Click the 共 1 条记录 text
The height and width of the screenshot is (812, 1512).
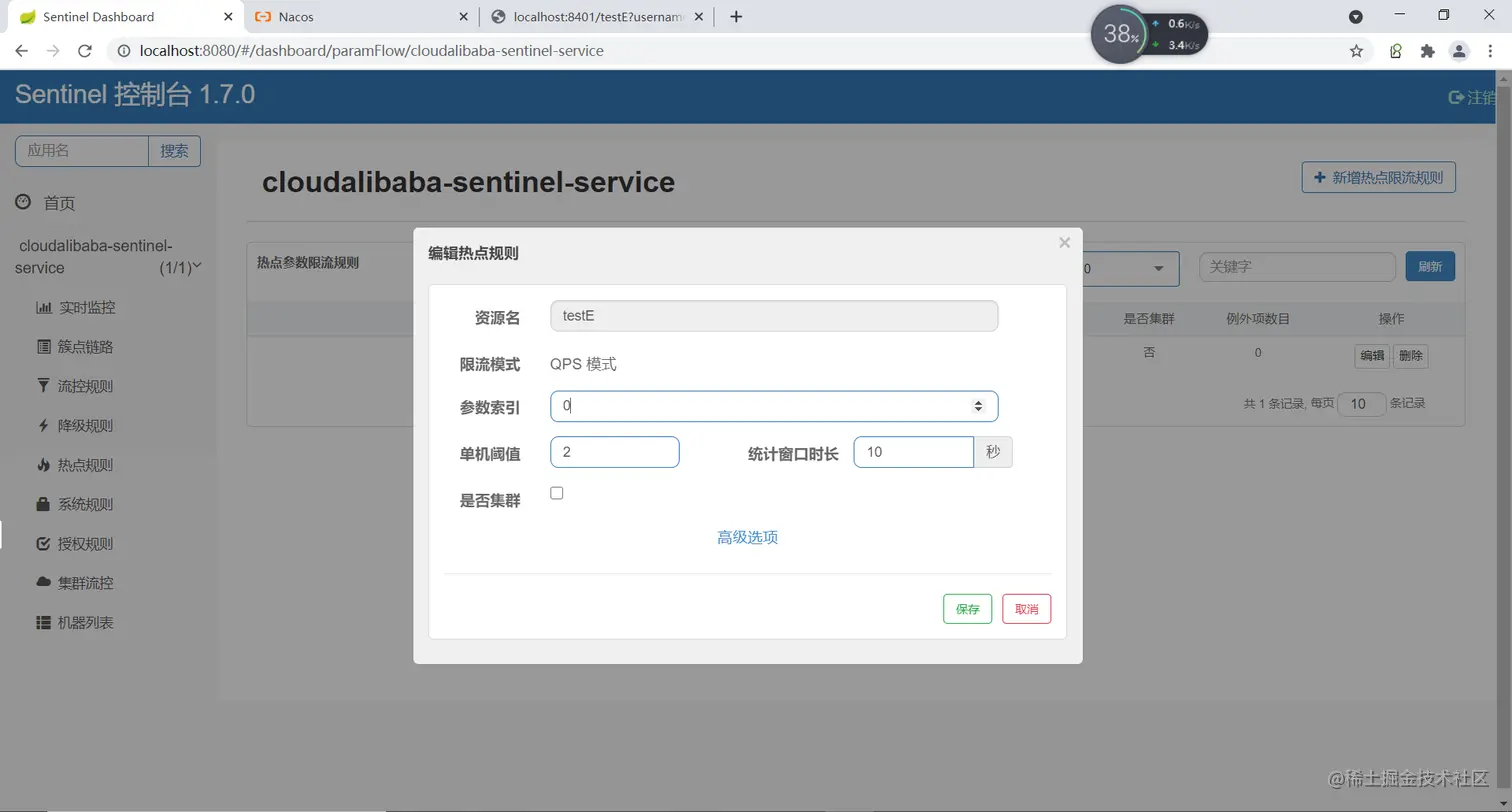(1275, 404)
